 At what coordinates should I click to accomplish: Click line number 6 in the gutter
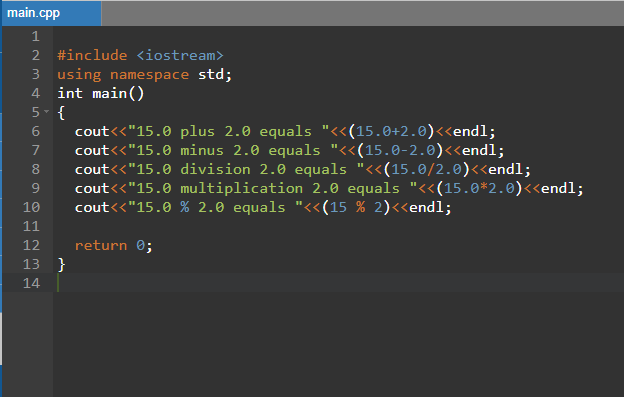[x=35, y=131]
